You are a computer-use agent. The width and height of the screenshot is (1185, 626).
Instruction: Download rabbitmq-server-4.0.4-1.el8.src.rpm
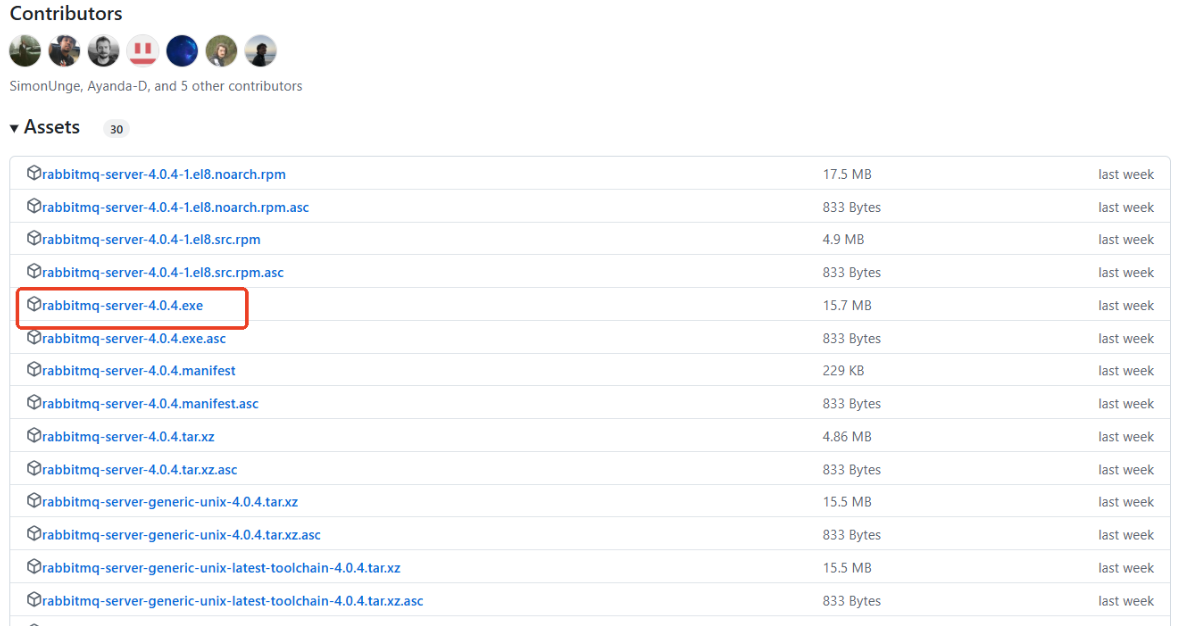[x=151, y=240]
